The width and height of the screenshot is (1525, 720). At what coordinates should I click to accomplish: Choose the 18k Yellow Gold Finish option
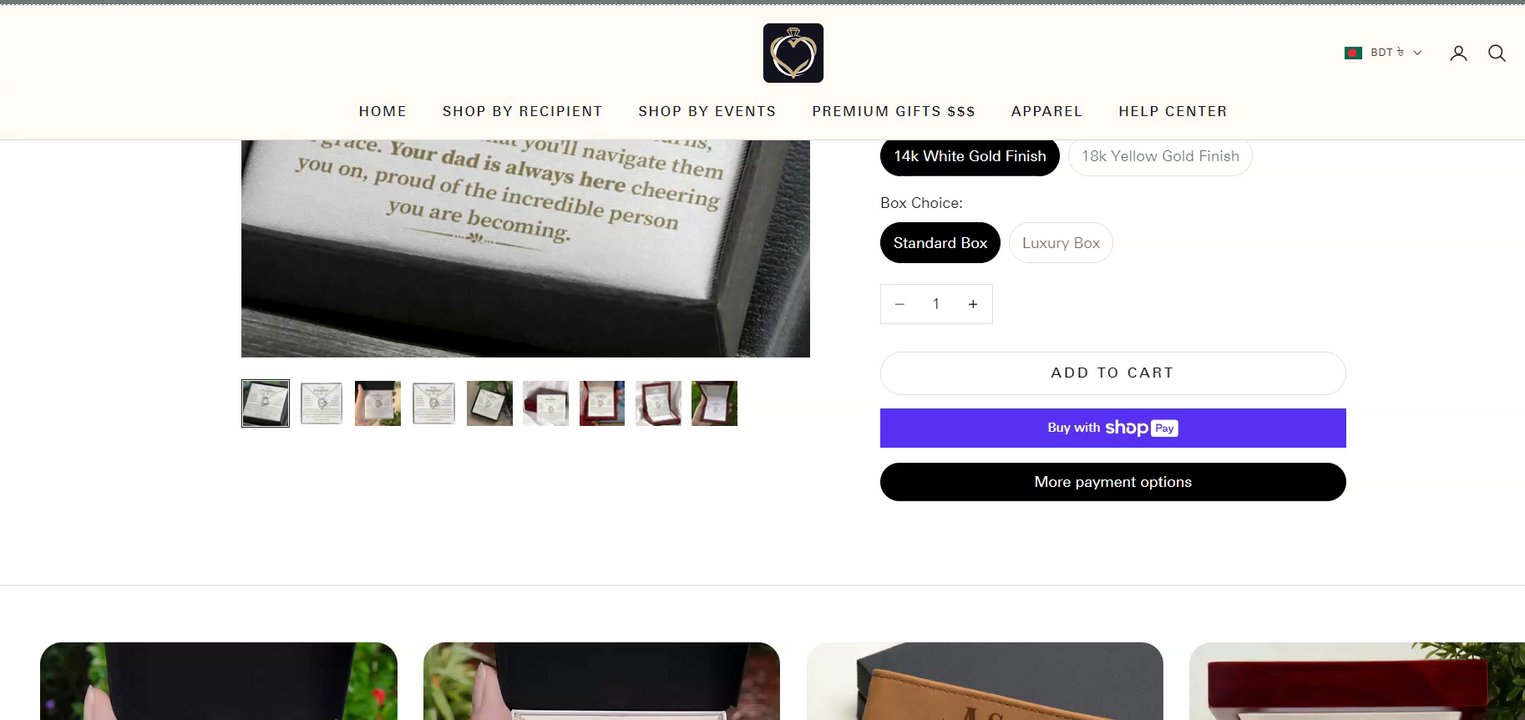pyautogui.click(x=1160, y=156)
